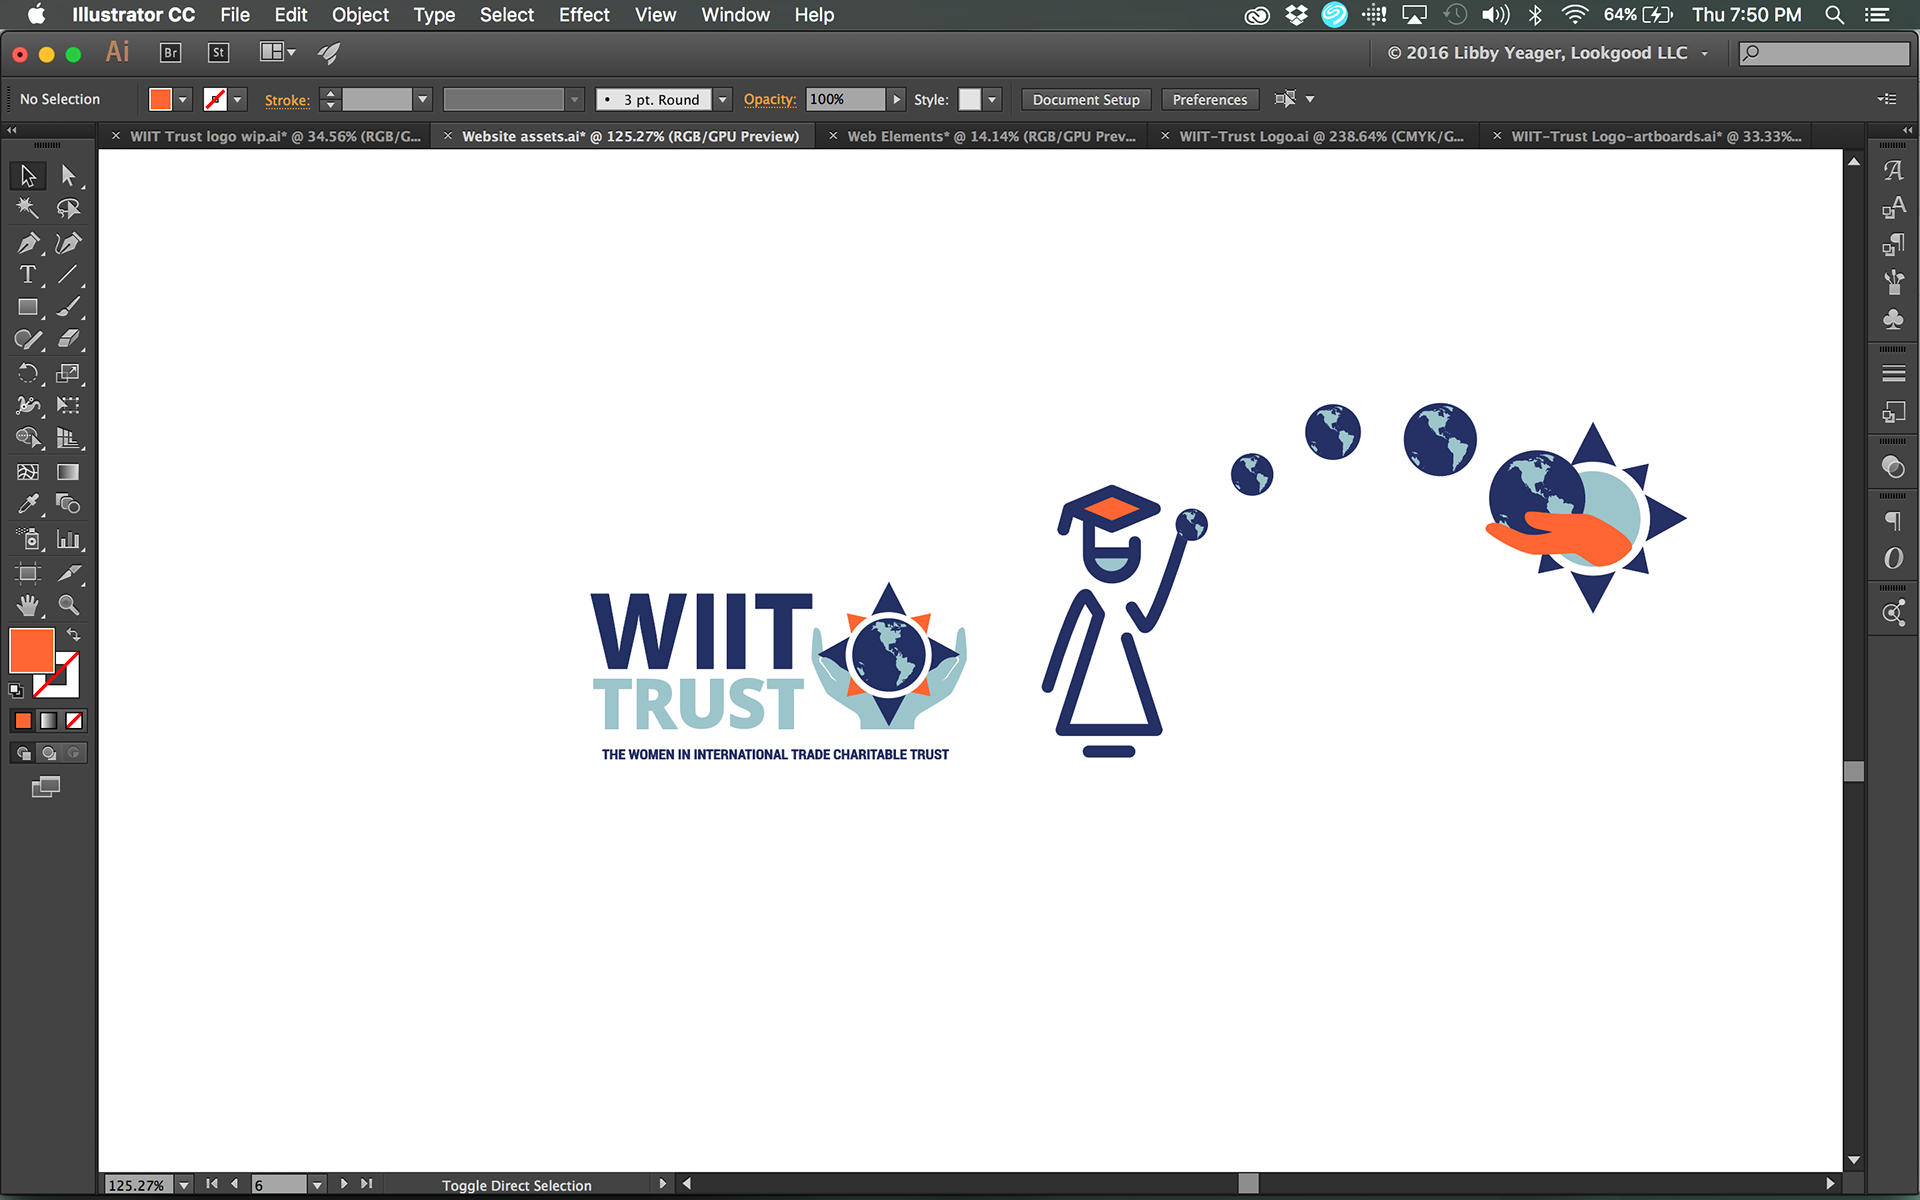Select the Direct Selection tool

tap(68, 176)
